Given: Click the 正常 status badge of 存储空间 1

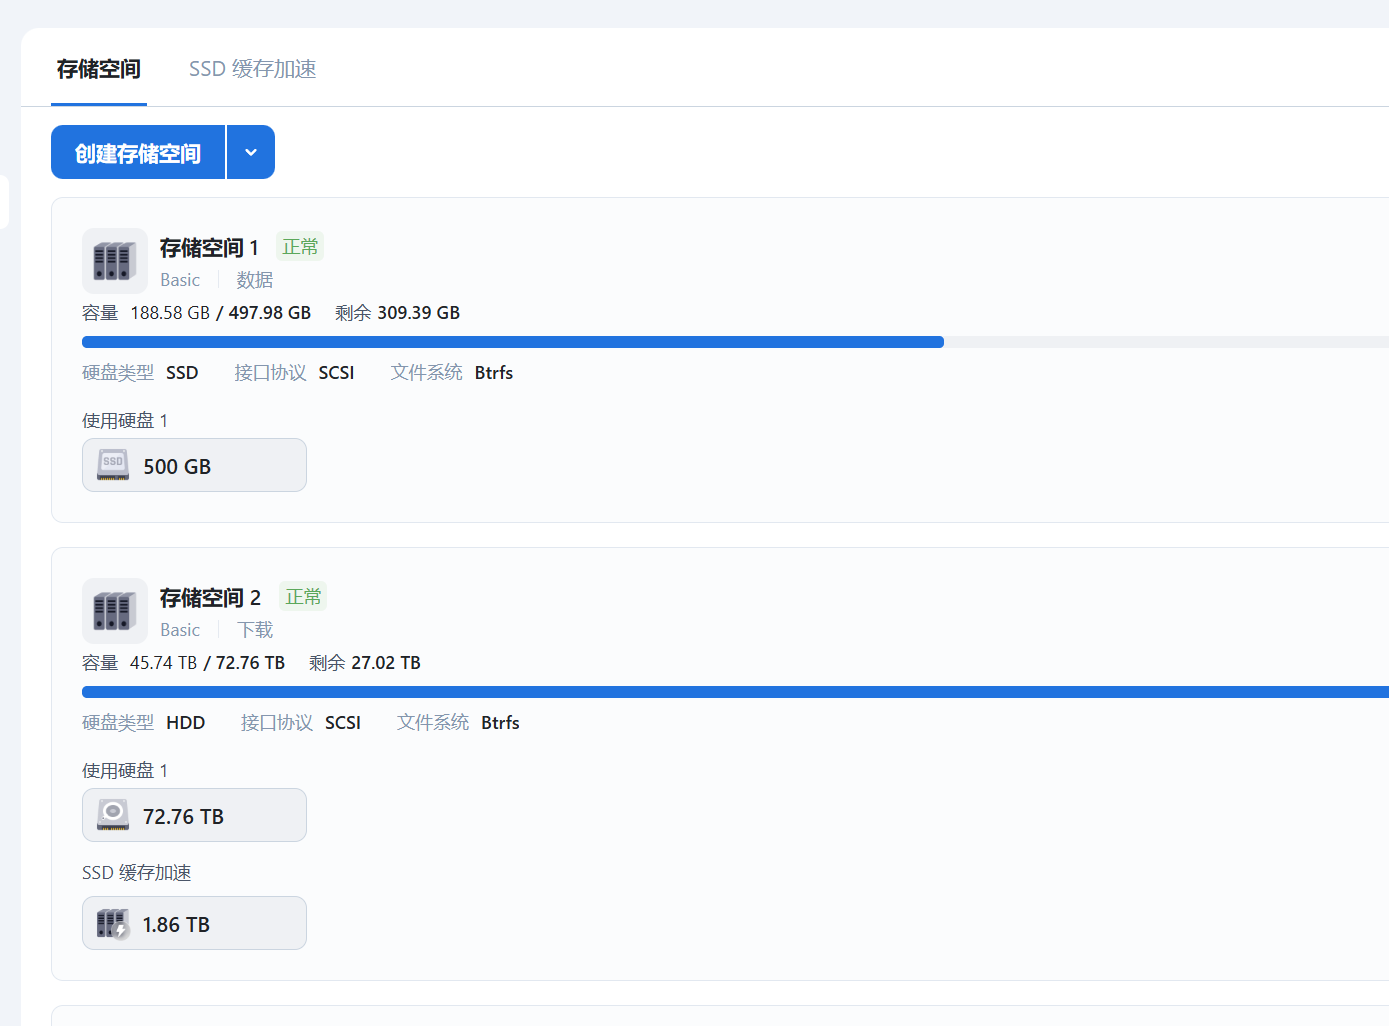Looking at the screenshot, I should point(300,247).
